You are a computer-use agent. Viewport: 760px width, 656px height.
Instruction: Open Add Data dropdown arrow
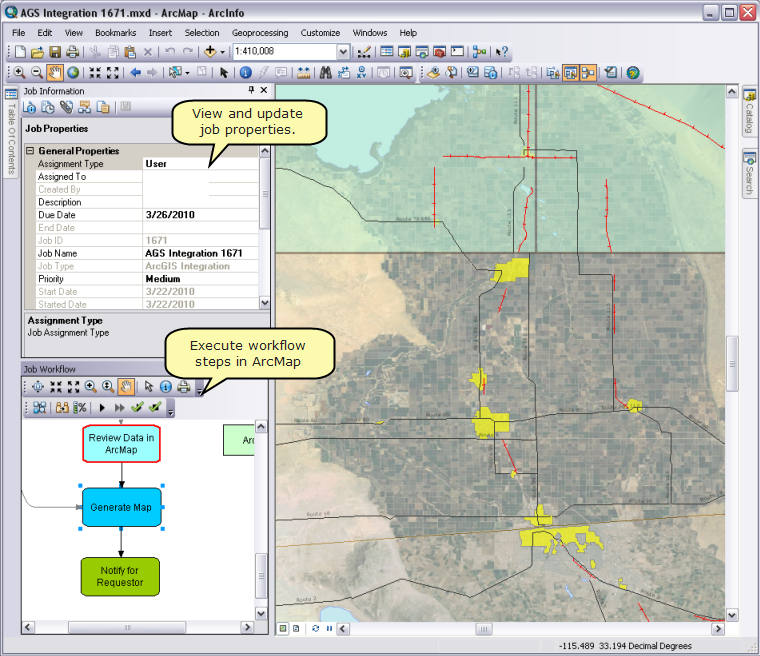coord(222,52)
